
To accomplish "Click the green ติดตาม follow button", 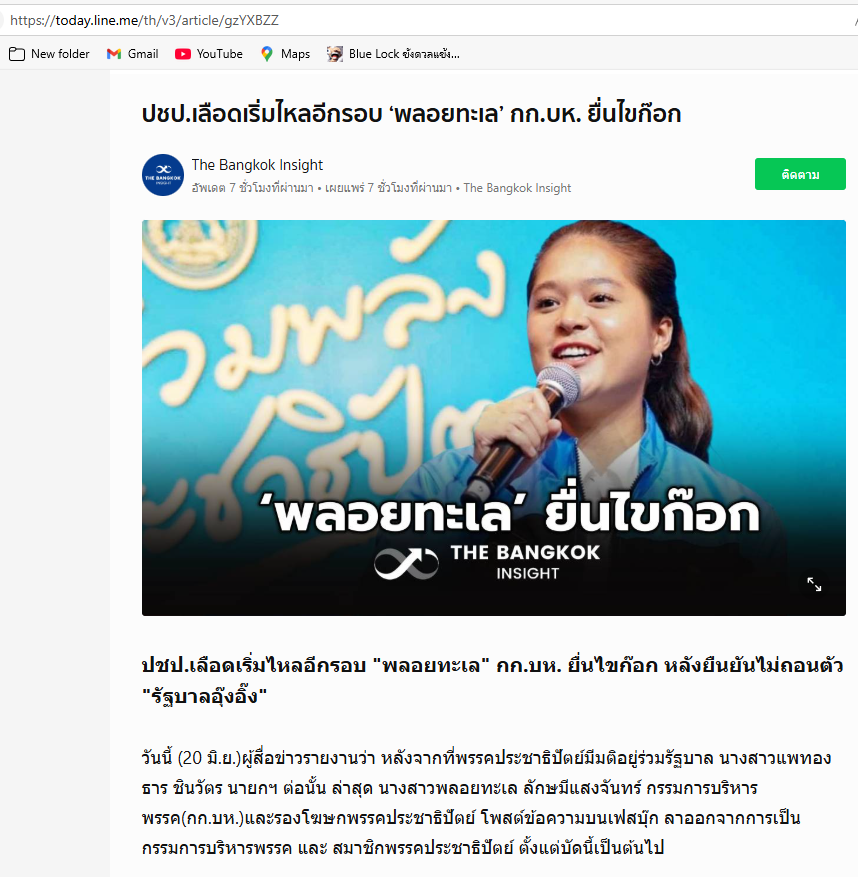I will click(800, 174).
